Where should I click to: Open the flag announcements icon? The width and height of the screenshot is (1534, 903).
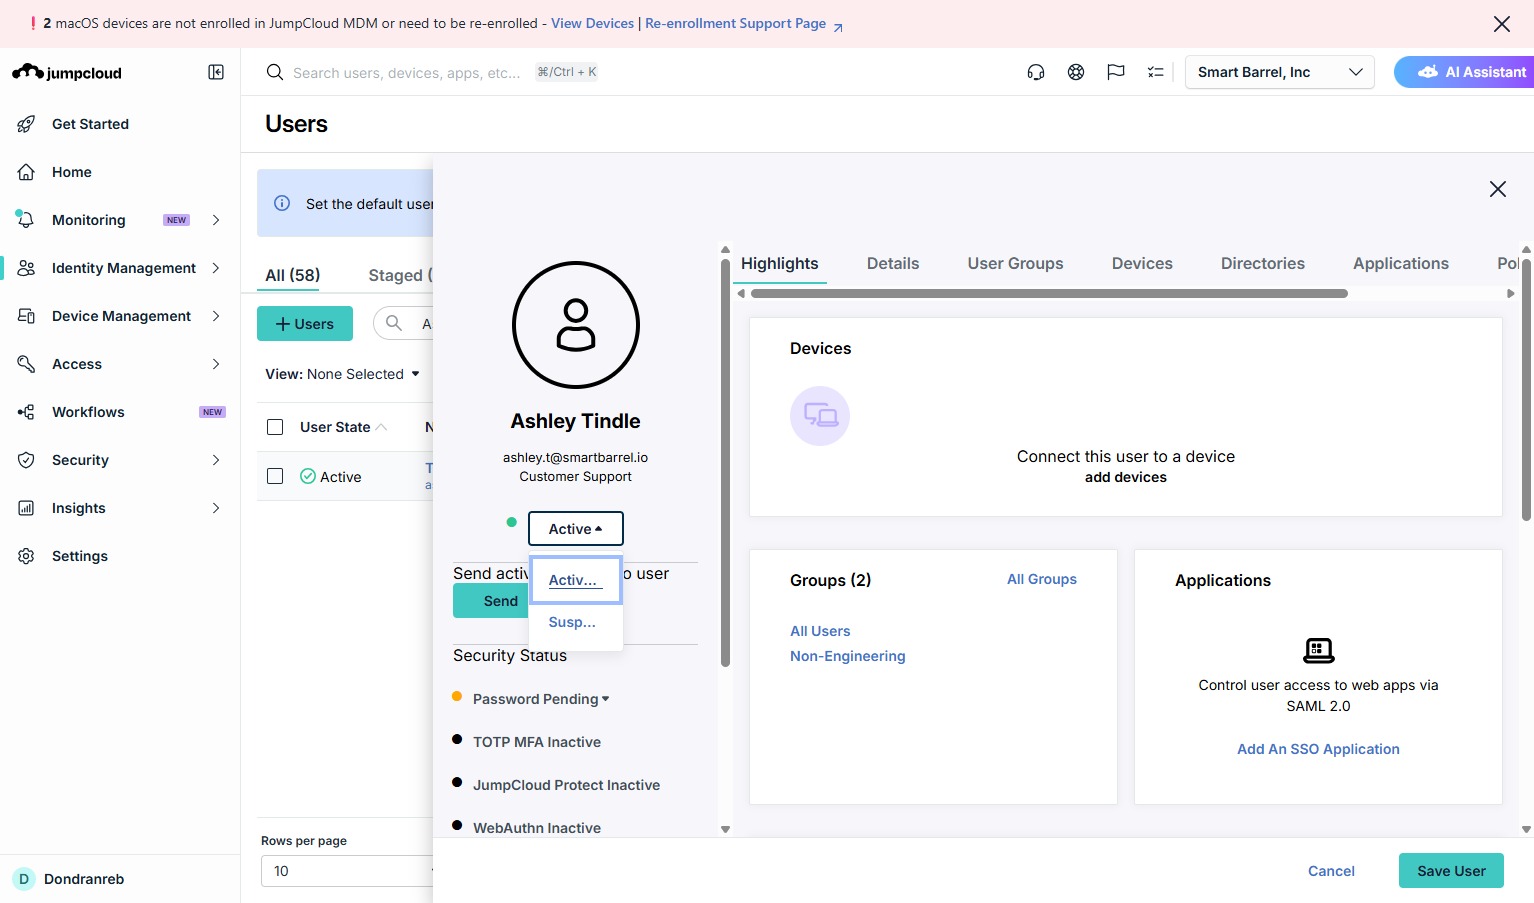pos(1116,72)
